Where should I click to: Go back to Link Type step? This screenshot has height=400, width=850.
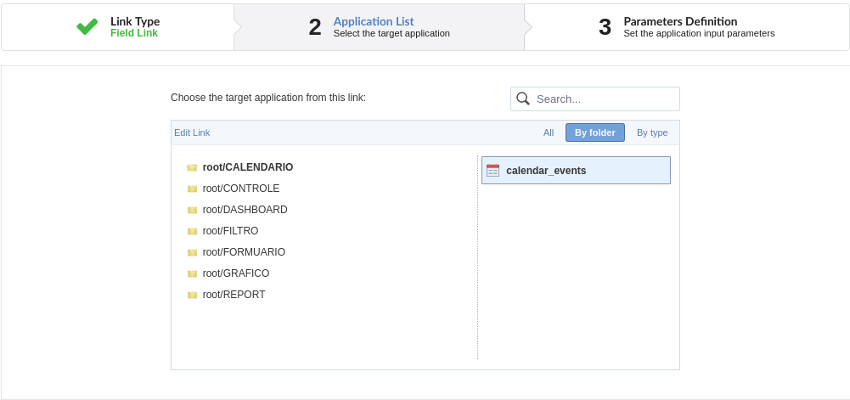[118, 27]
